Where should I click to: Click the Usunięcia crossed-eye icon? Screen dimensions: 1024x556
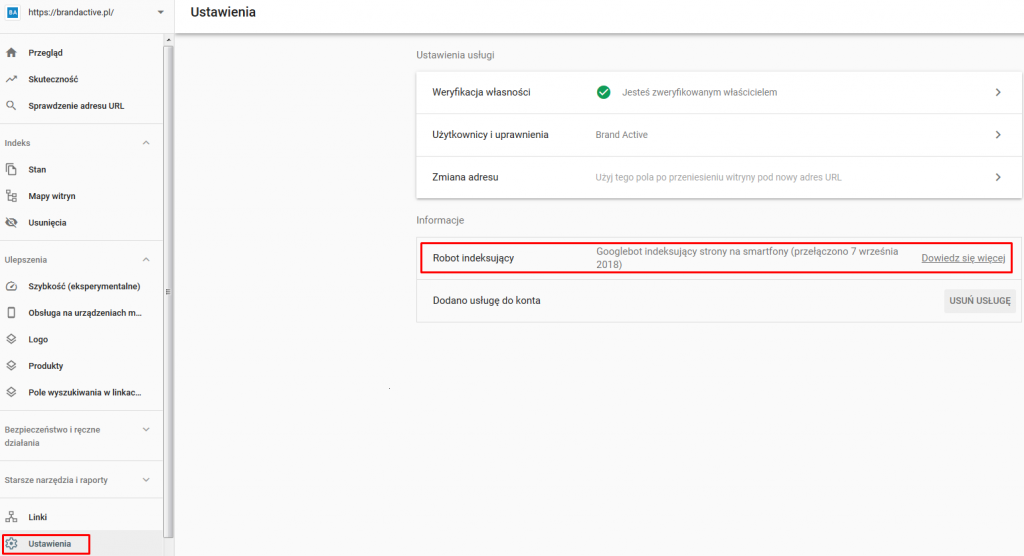pyautogui.click(x=12, y=223)
